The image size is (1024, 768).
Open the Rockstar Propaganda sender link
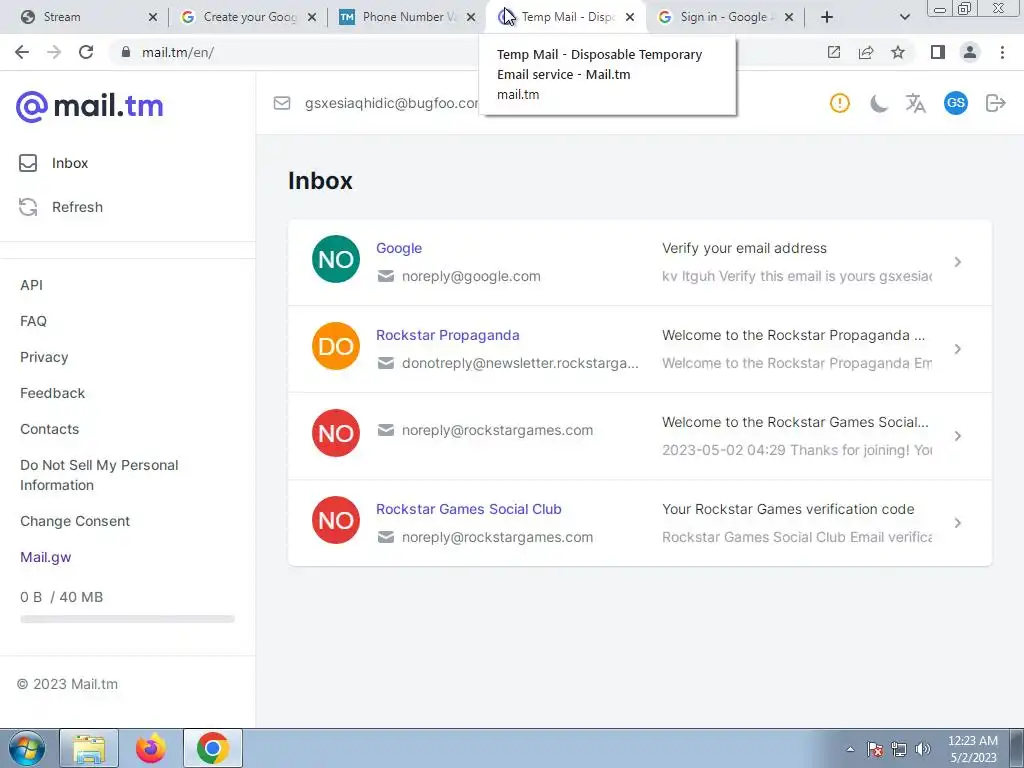point(447,335)
